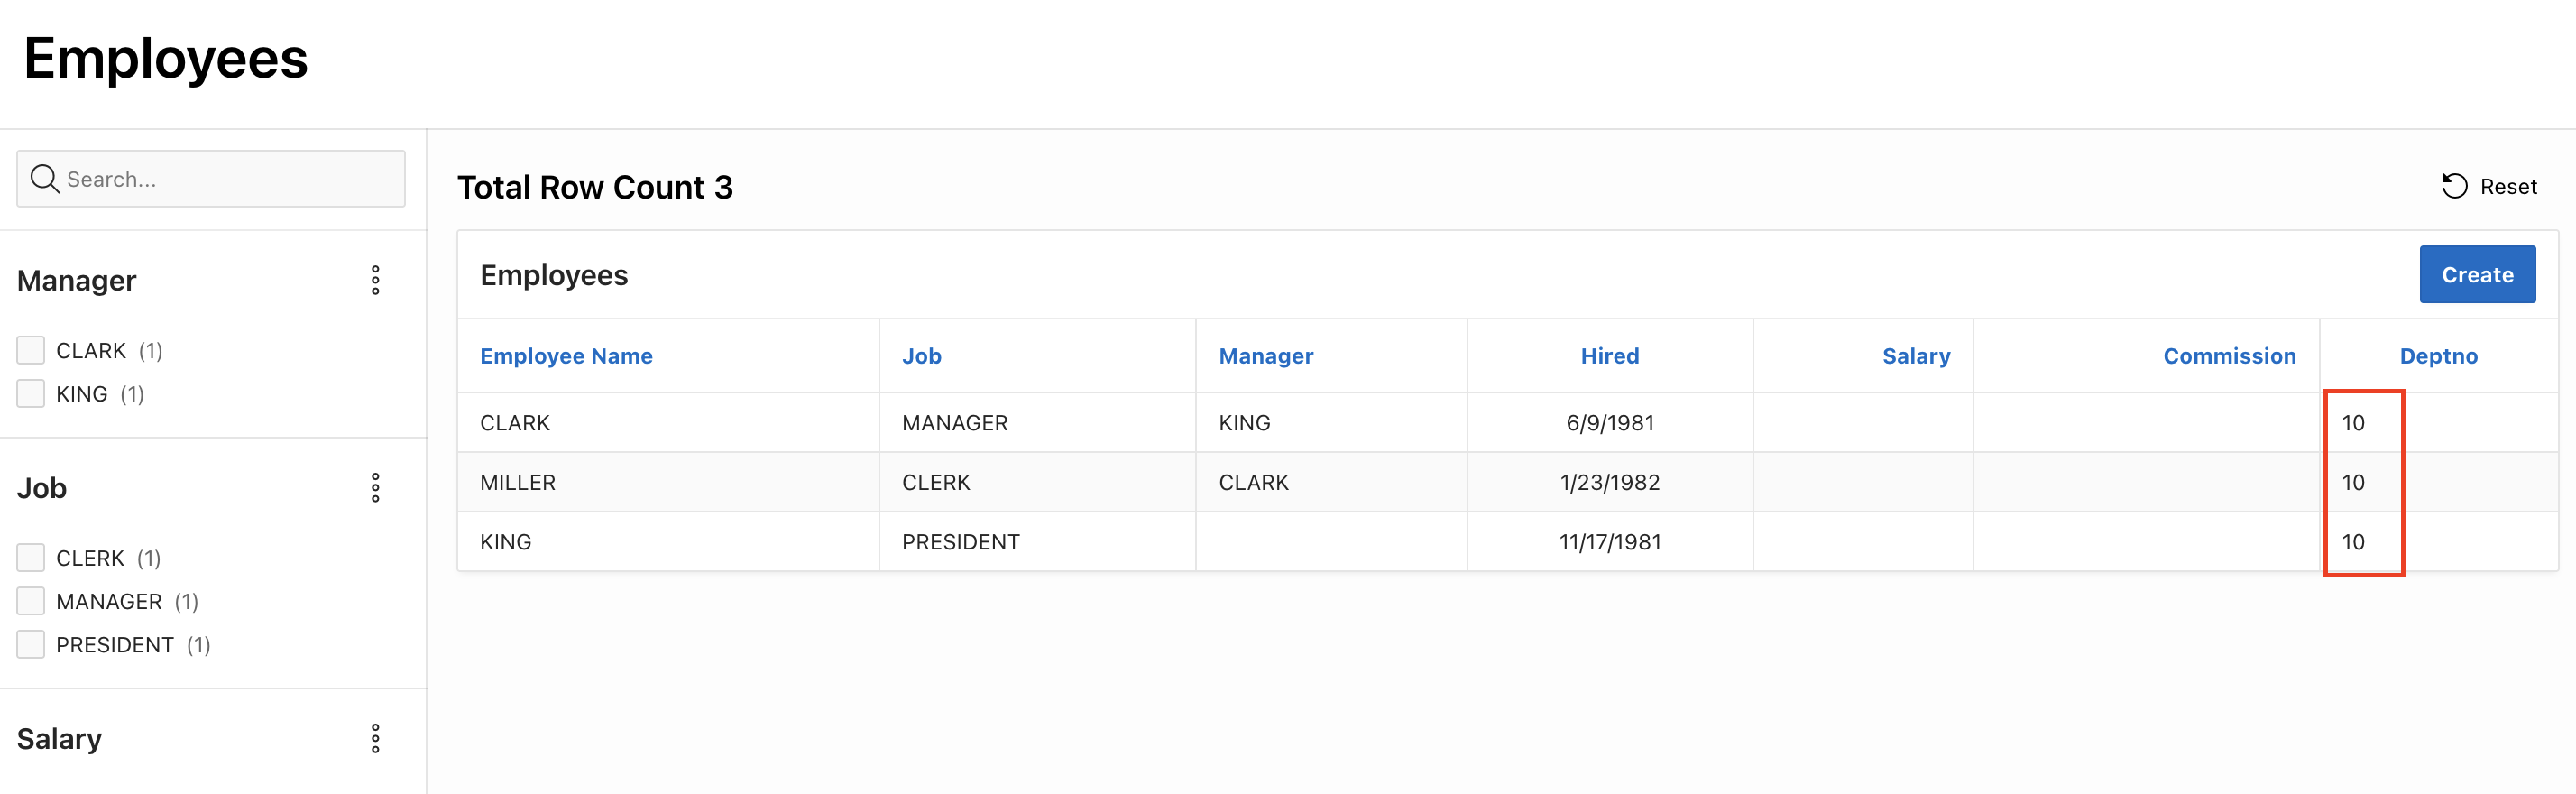Image resolution: width=2576 pixels, height=794 pixels.
Task: Click the hired date 11/17/1981
Action: point(1609,542)
